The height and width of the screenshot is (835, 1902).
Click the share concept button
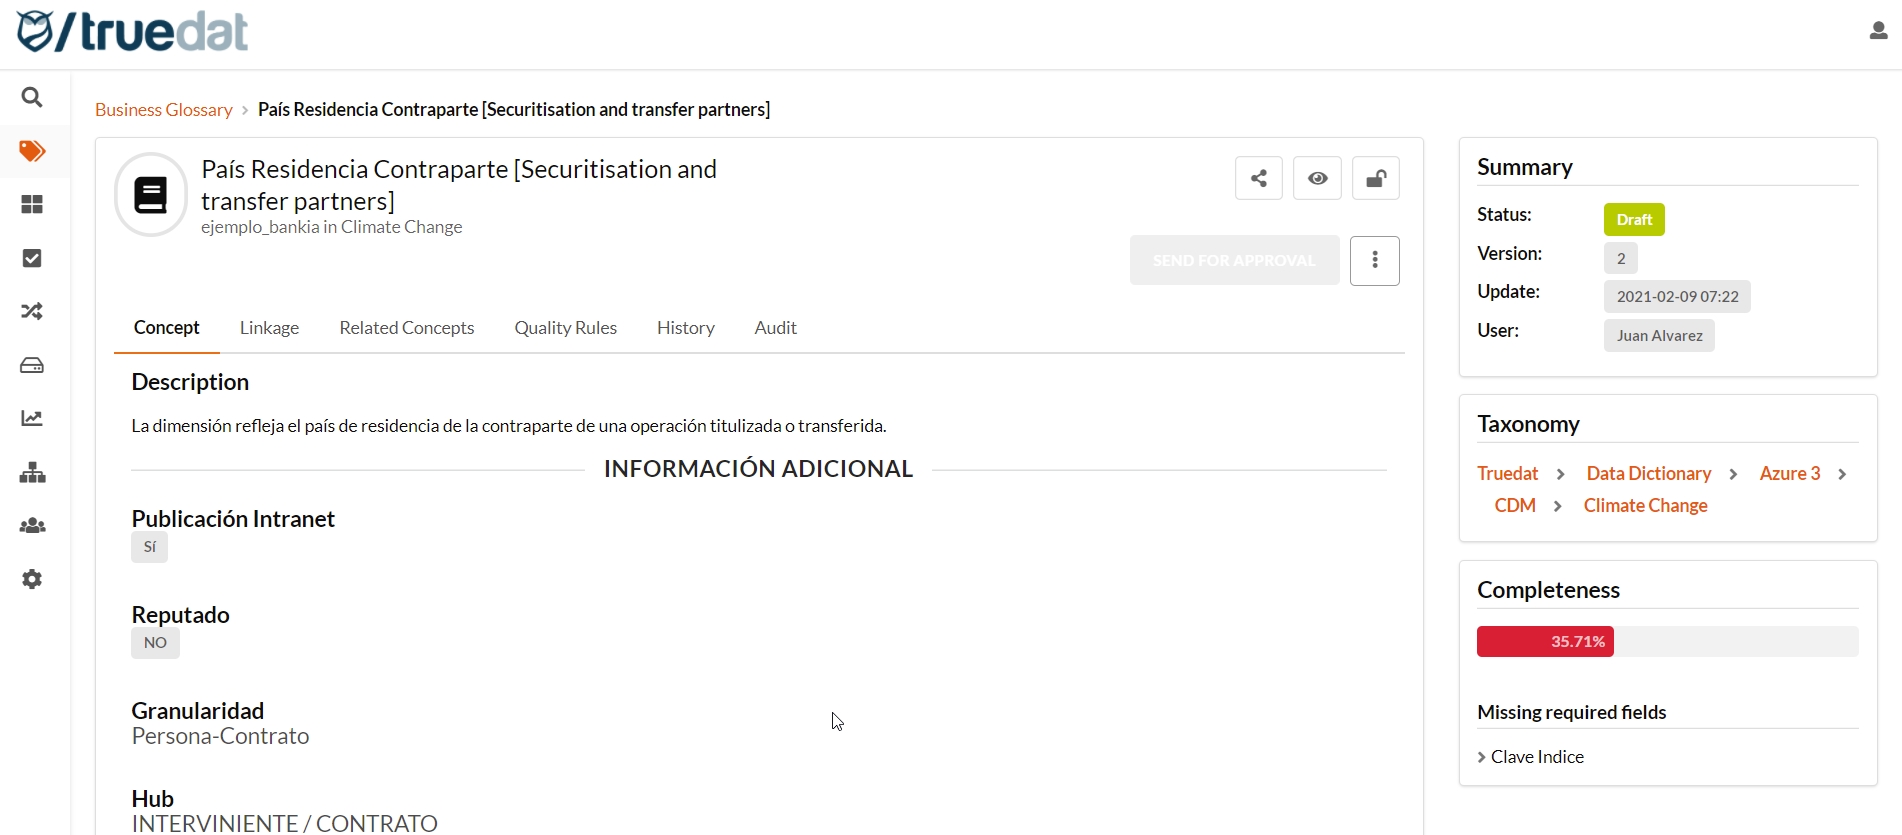[x=1258, y=179]
